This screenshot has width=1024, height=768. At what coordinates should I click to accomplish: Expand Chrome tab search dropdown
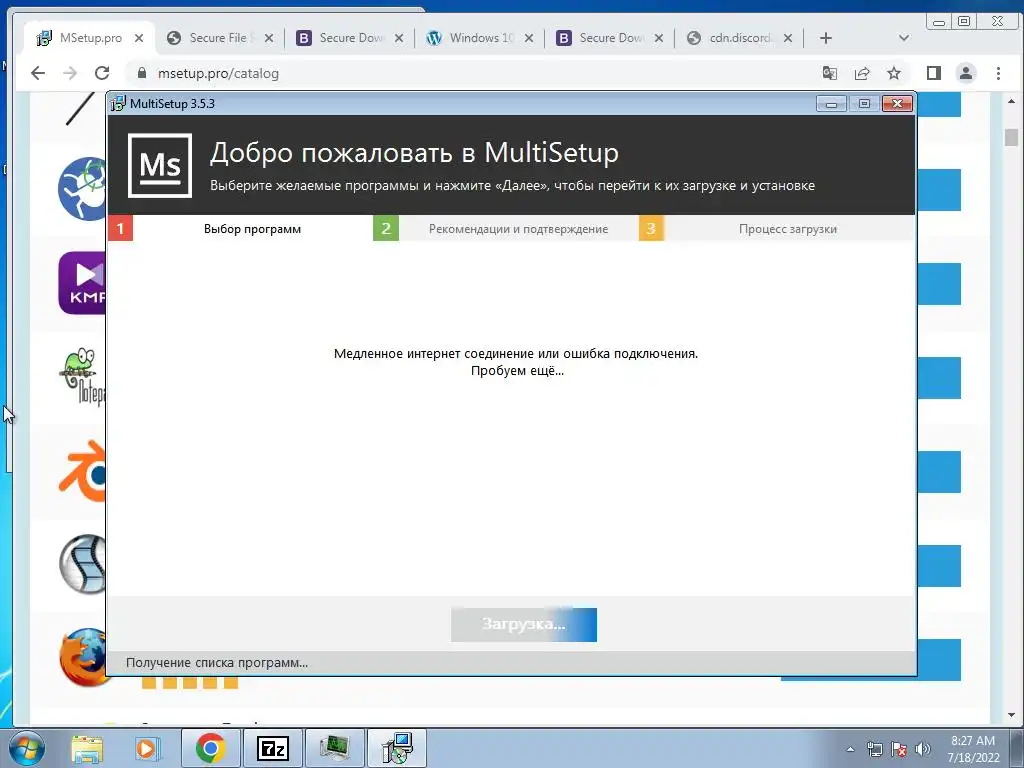904,38
